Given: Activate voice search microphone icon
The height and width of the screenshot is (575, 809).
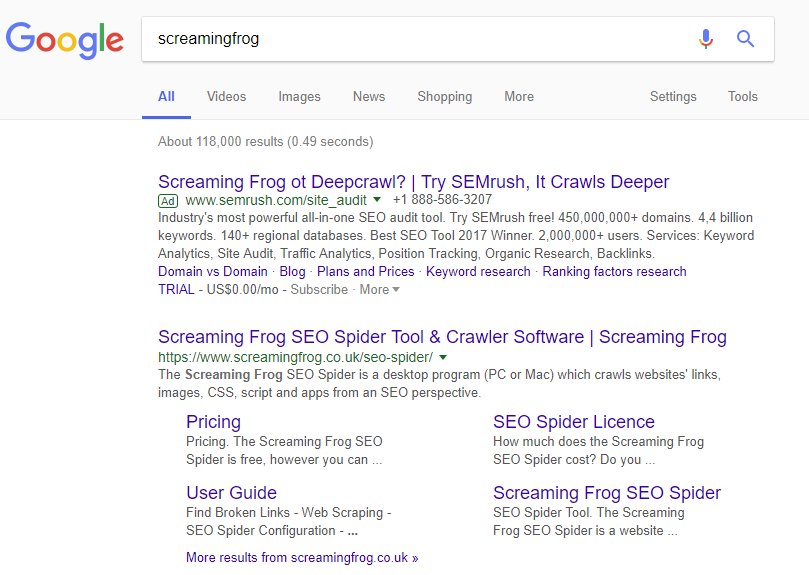Looking at the screenshot, I should click(x=705, y=39).
